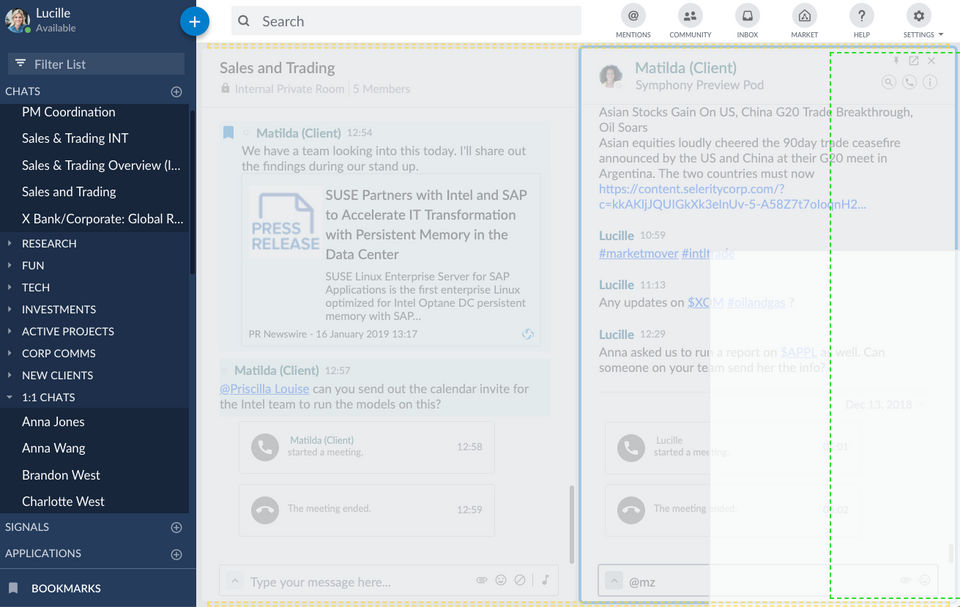
Task: Click the Type your message here field
Action: point(320,582)
